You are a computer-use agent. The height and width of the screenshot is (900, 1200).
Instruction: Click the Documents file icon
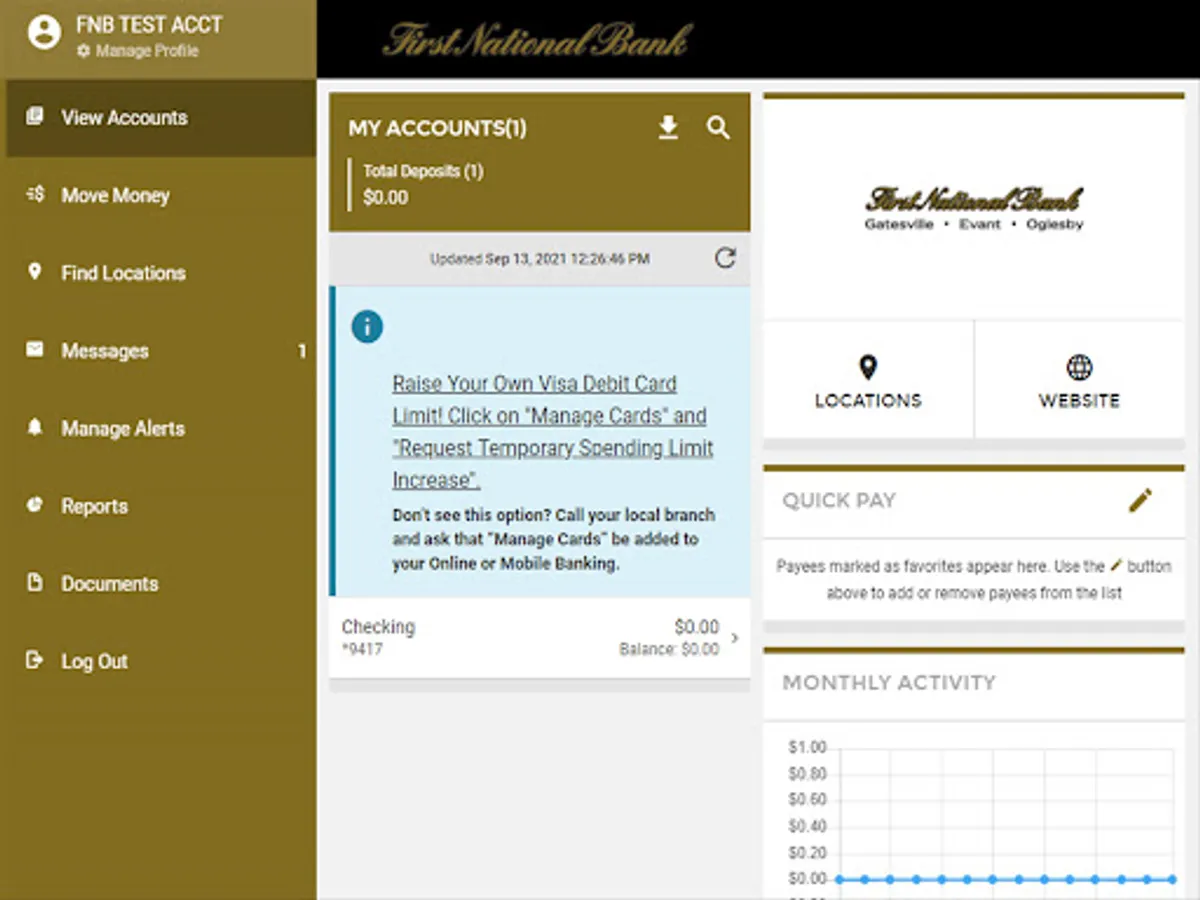(x=35, y=582)
